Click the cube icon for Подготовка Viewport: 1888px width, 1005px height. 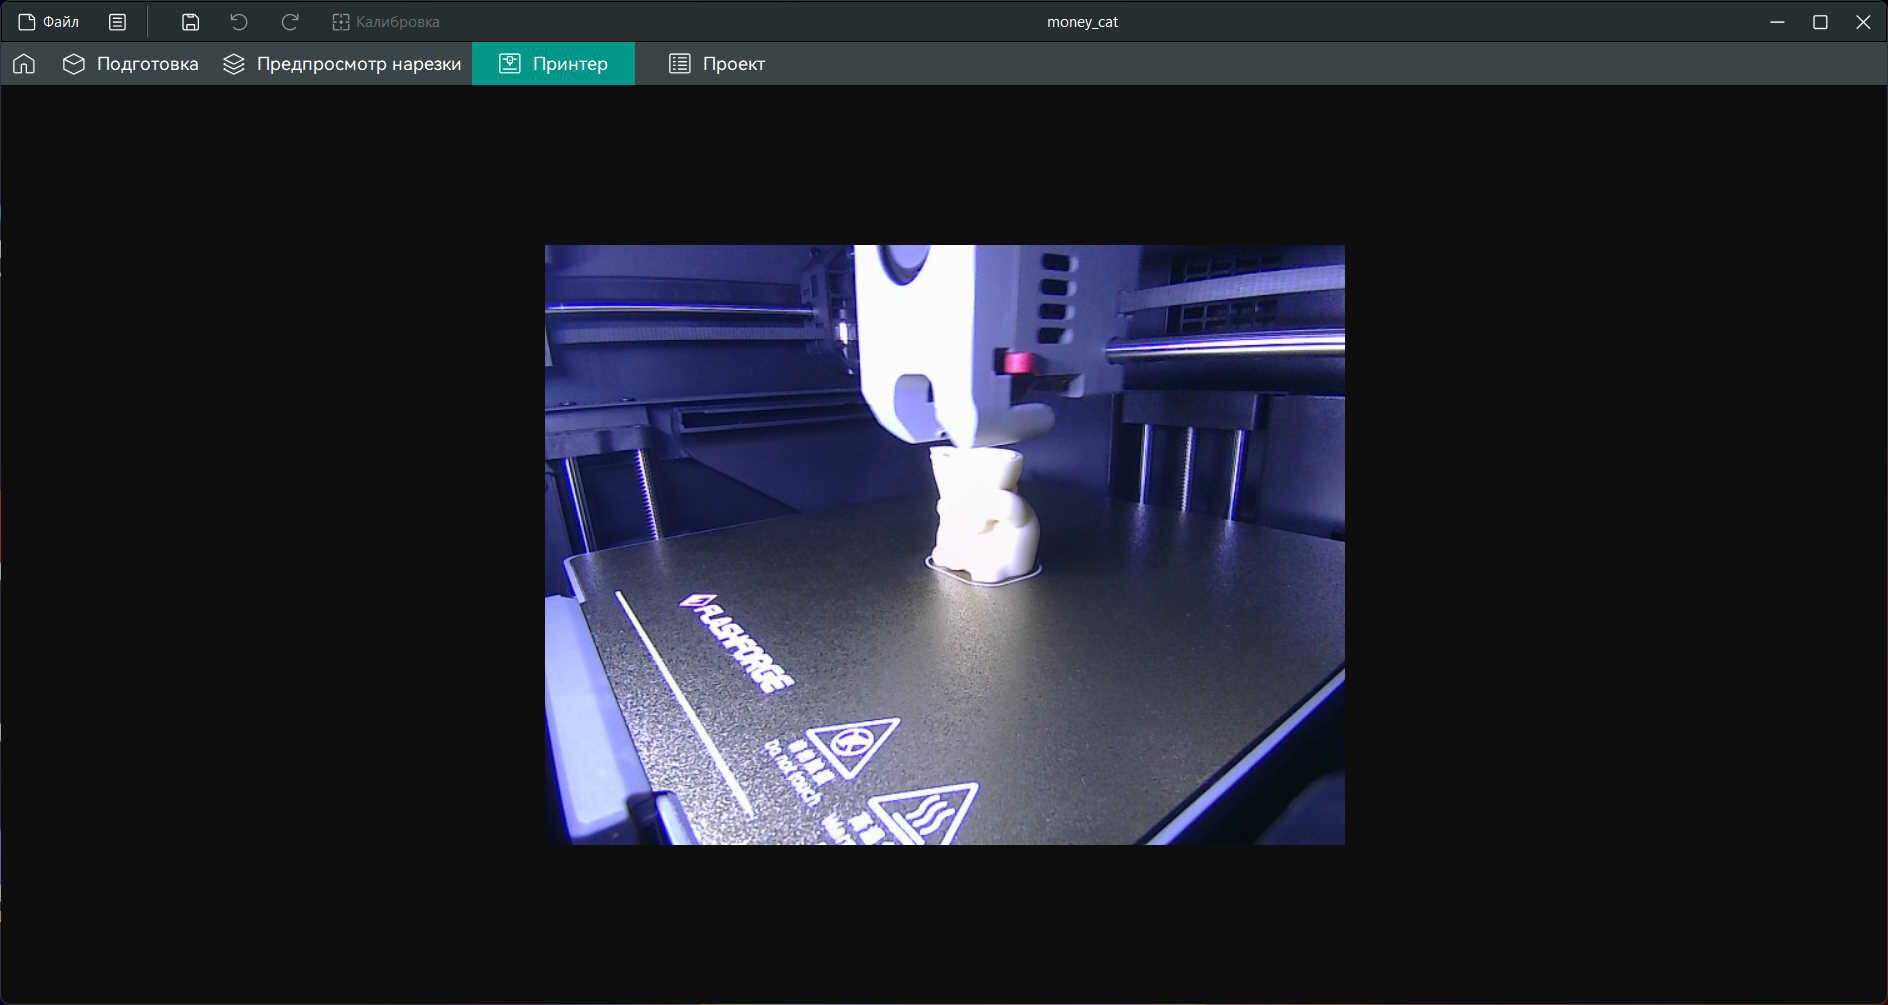click(x=74, y=64)
